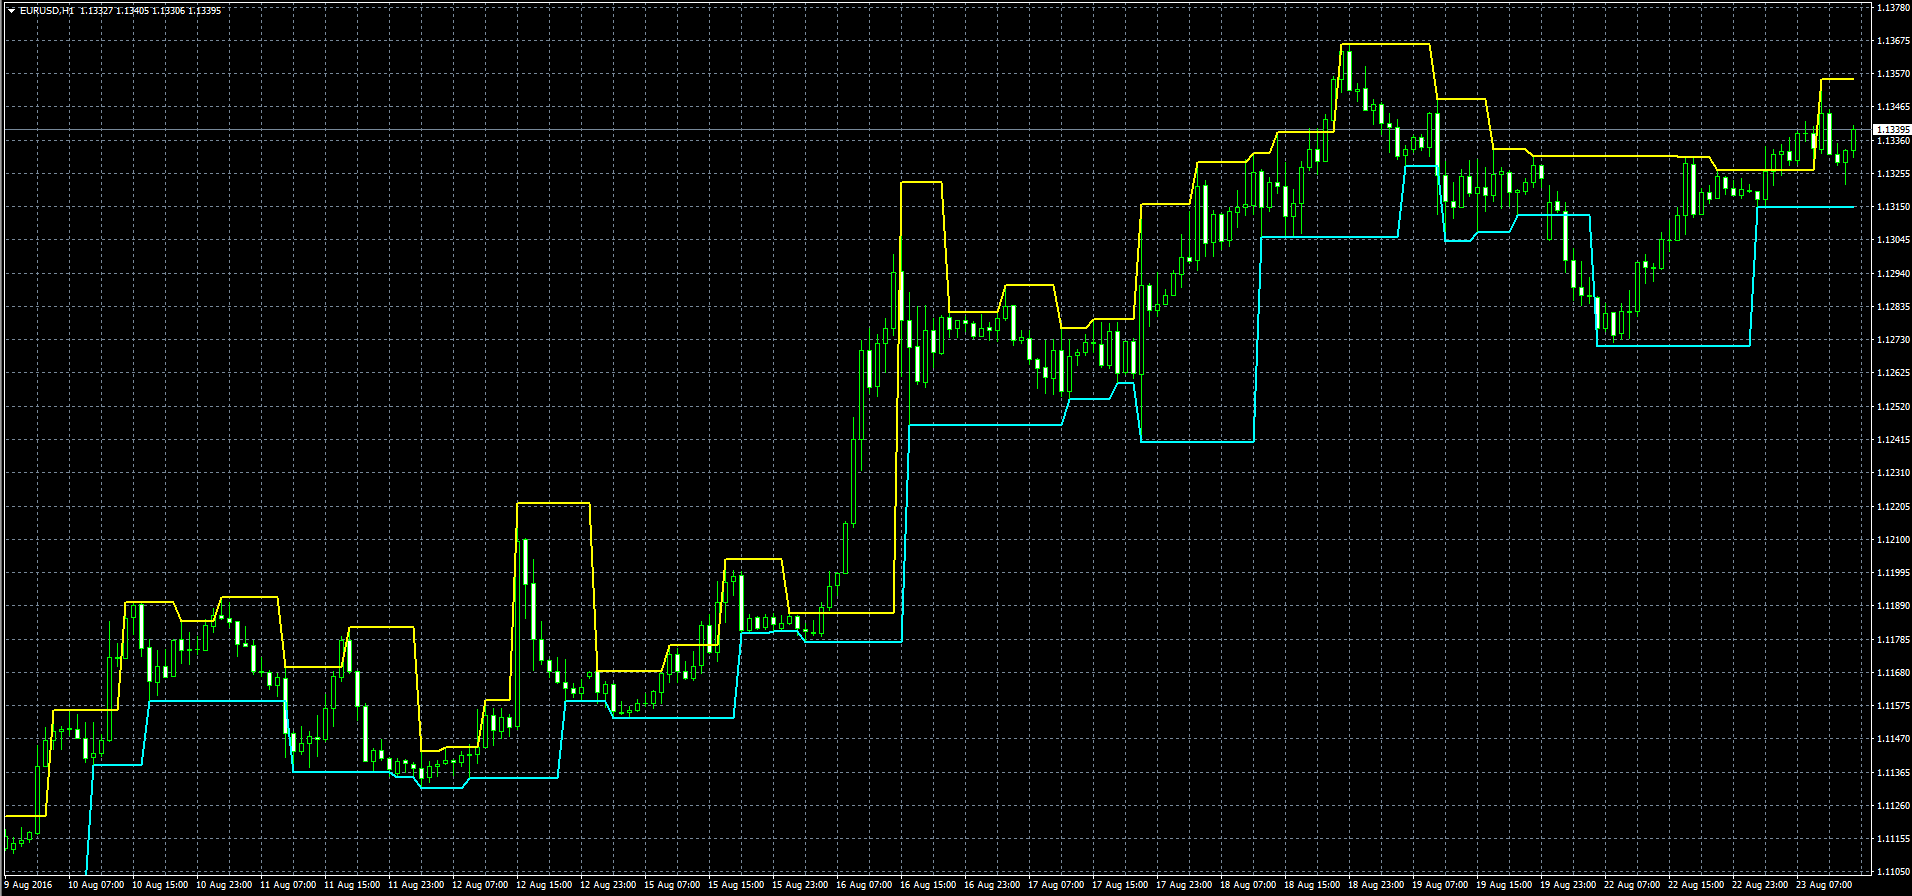Click the last yellow line segment at far right
The image size is (1912, 896).
click(x=1837, y=79)
